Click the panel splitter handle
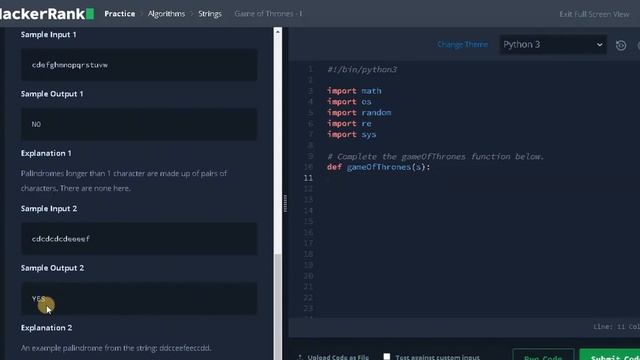Image resolution: width=640 pixels, height=360 pixels. pyautogui.click(x=285, y=203)
